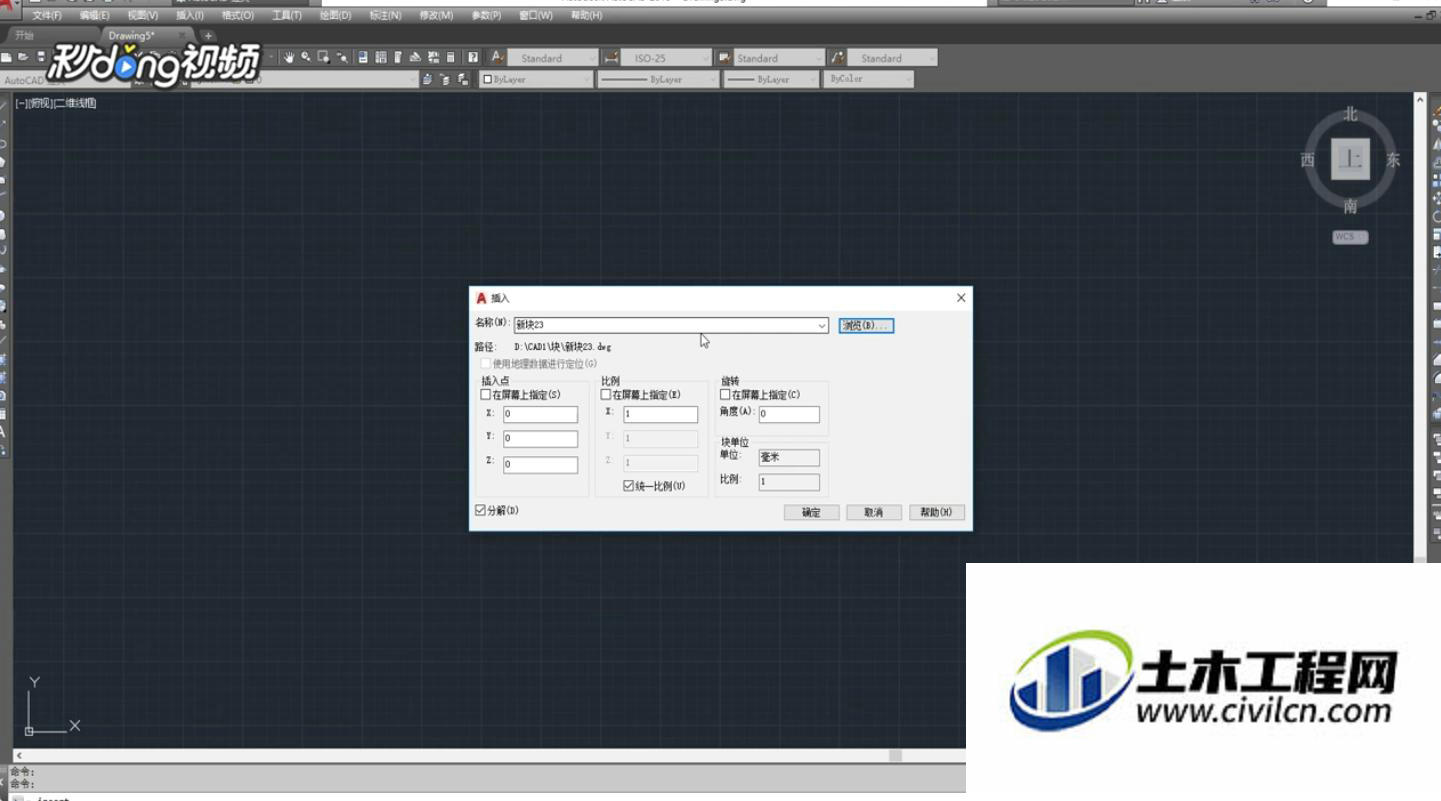Click ViewCube east (东) label
1441x801 pixels.
point(1393,160)
